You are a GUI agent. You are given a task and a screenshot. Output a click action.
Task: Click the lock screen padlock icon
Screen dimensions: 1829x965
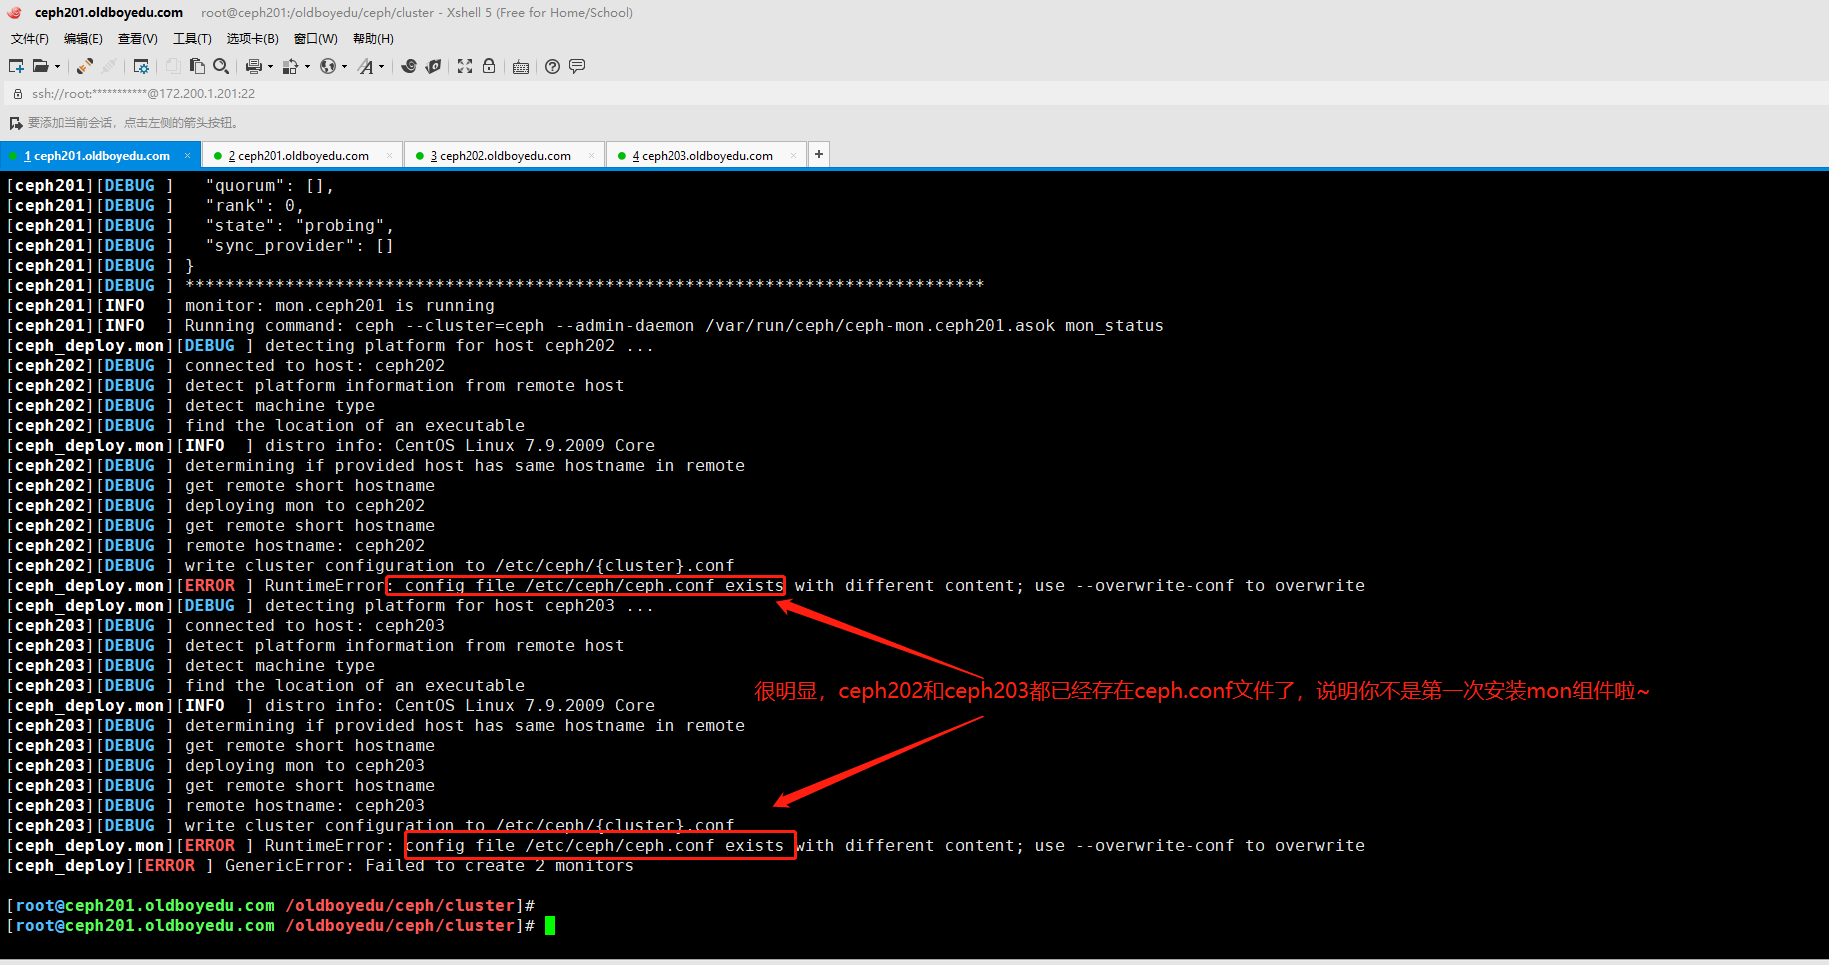point(489,66)
